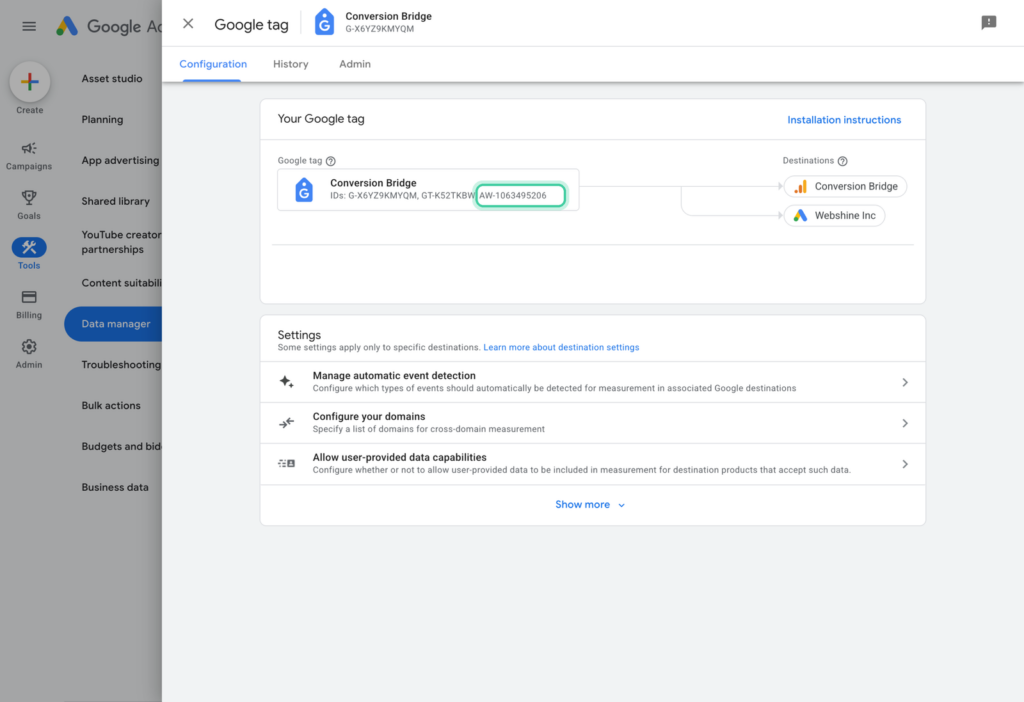Click the Google tag icon in header
This screenshot has height=702, width=1024.
click(324, 22)
